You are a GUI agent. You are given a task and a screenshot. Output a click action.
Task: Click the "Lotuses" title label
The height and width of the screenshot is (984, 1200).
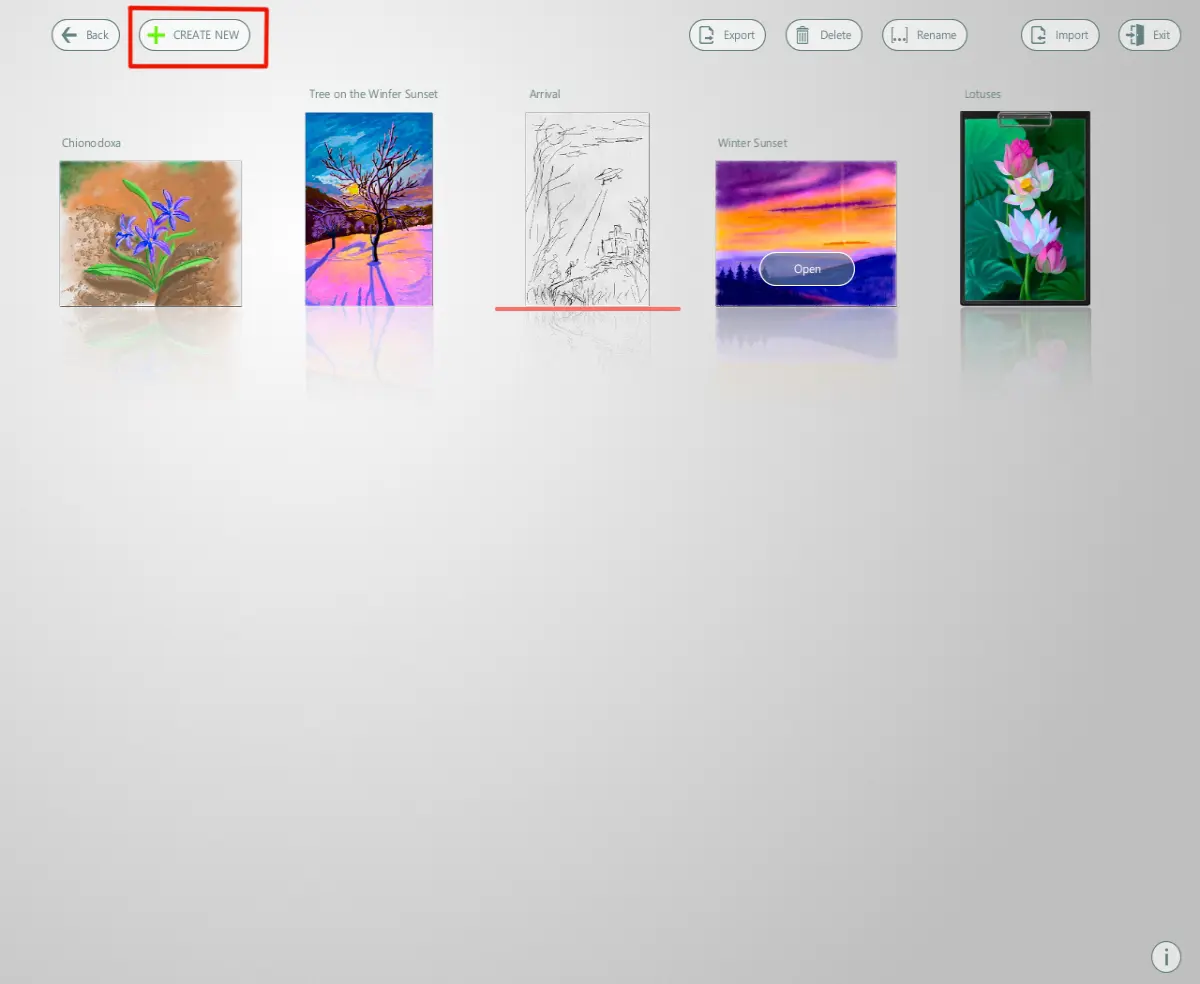click(x=983, y=94)
